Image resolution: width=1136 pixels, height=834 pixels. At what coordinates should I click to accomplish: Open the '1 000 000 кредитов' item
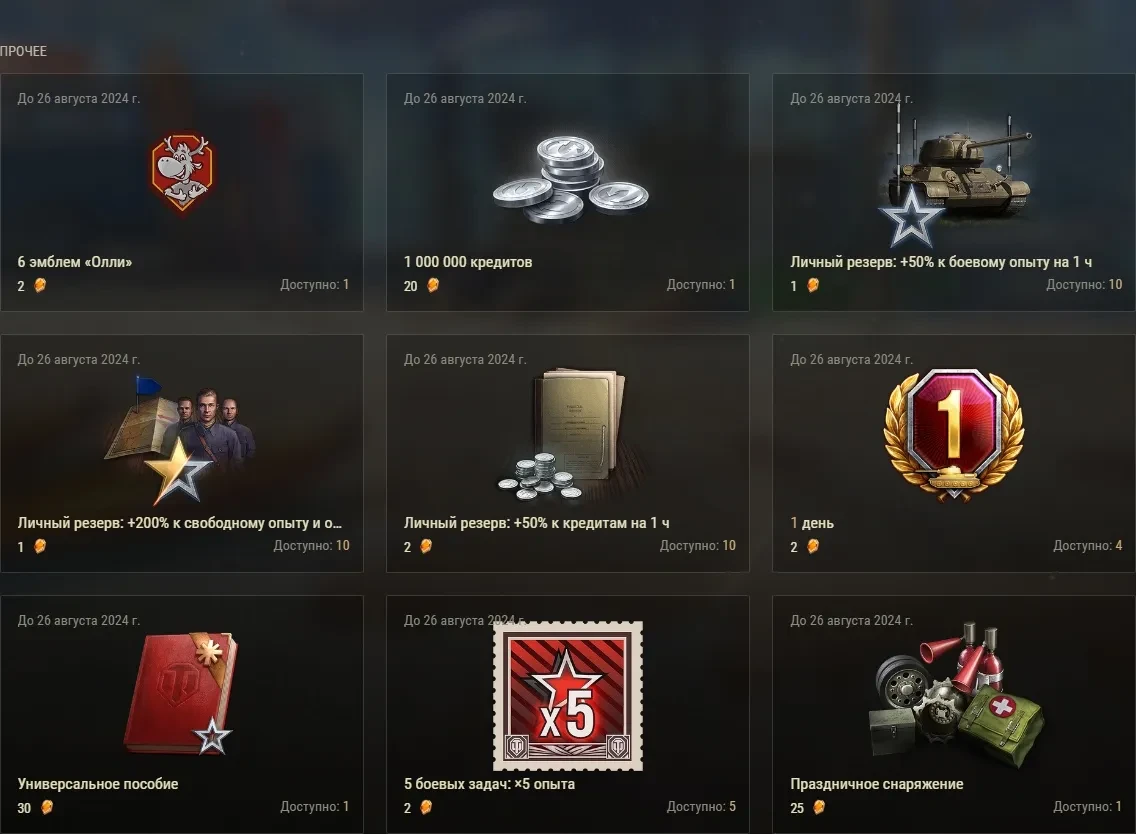coord(468,262)
